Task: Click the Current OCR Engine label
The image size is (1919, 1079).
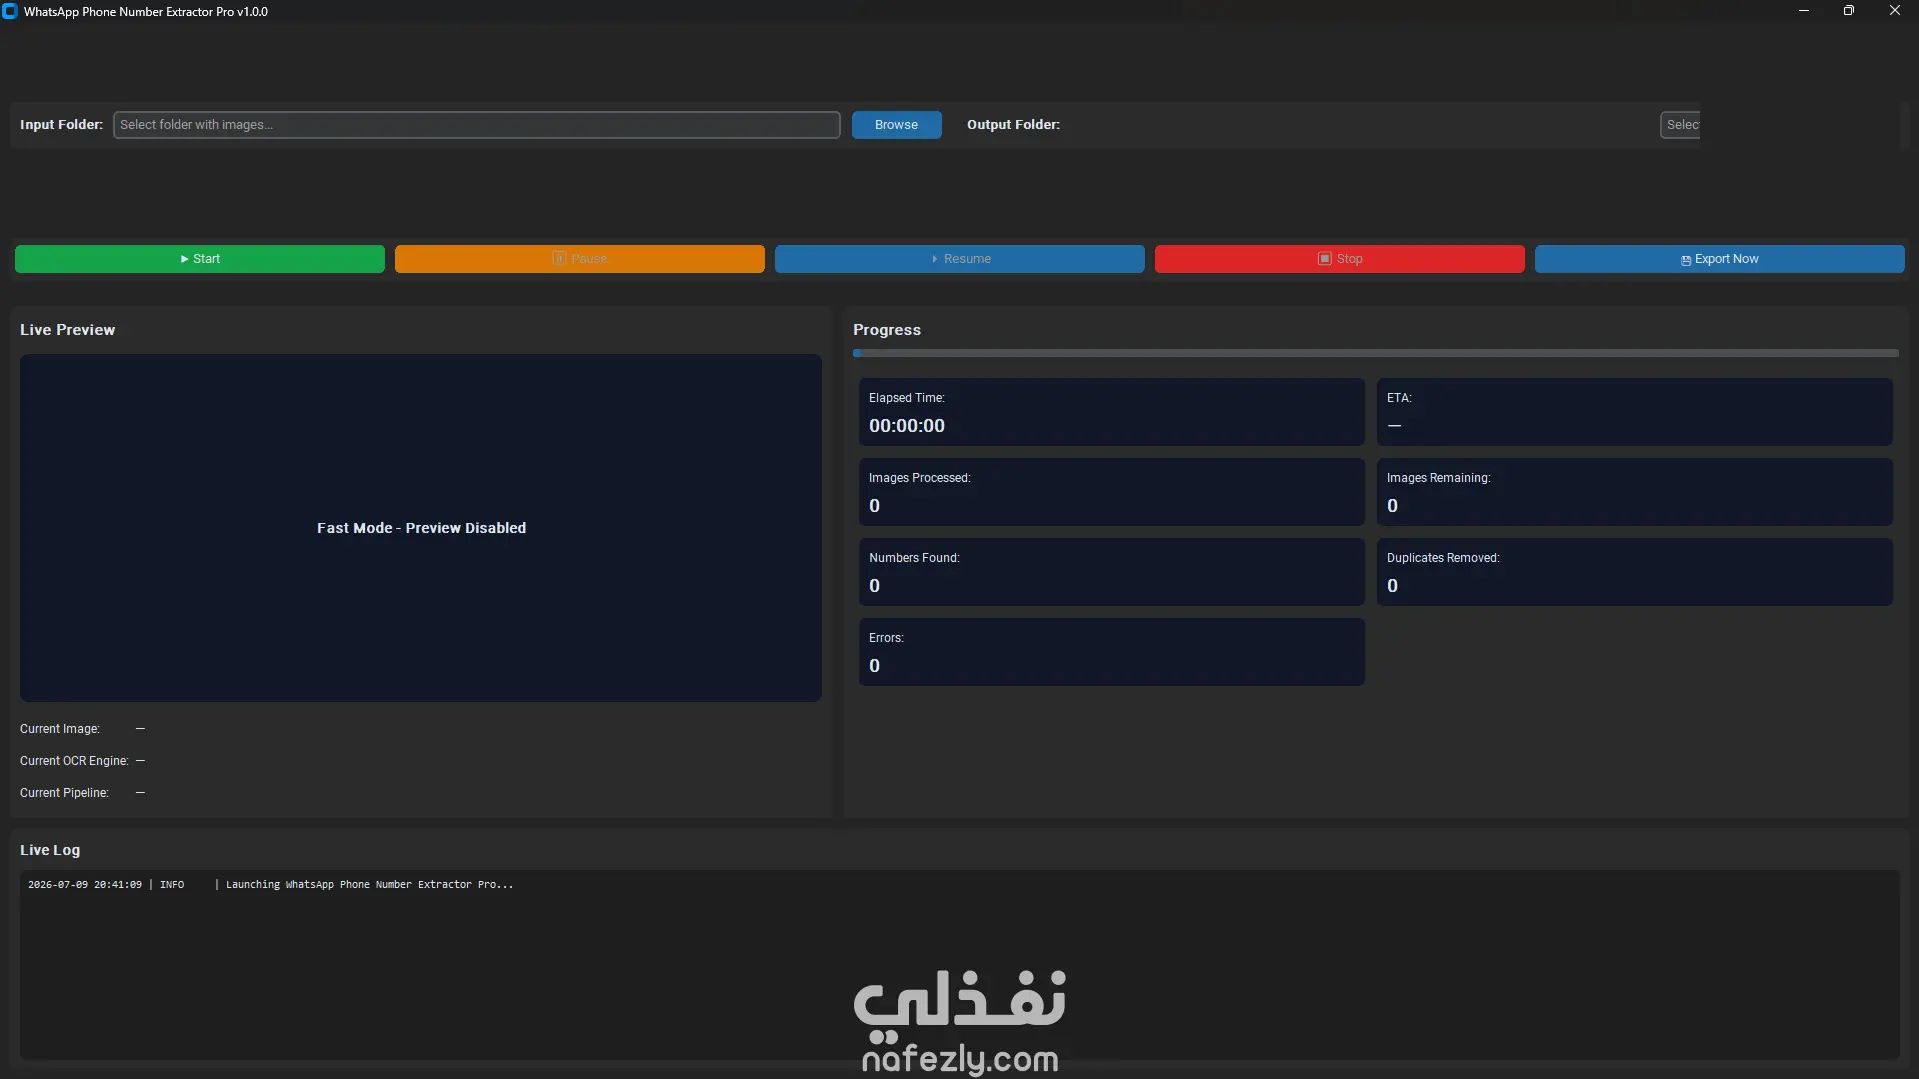Action: pyautogui.click(x=74, y=761)
